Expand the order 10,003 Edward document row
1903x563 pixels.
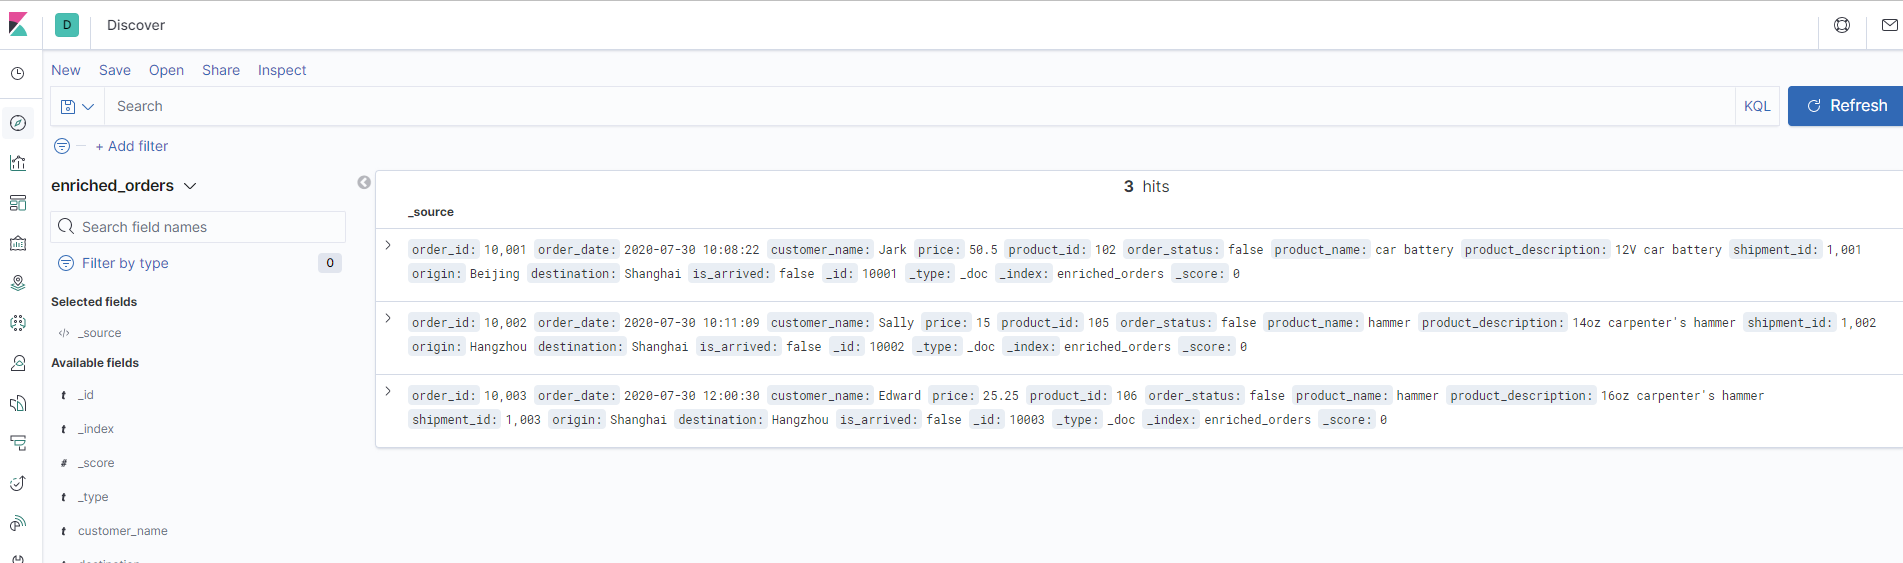tap(388, 391)
